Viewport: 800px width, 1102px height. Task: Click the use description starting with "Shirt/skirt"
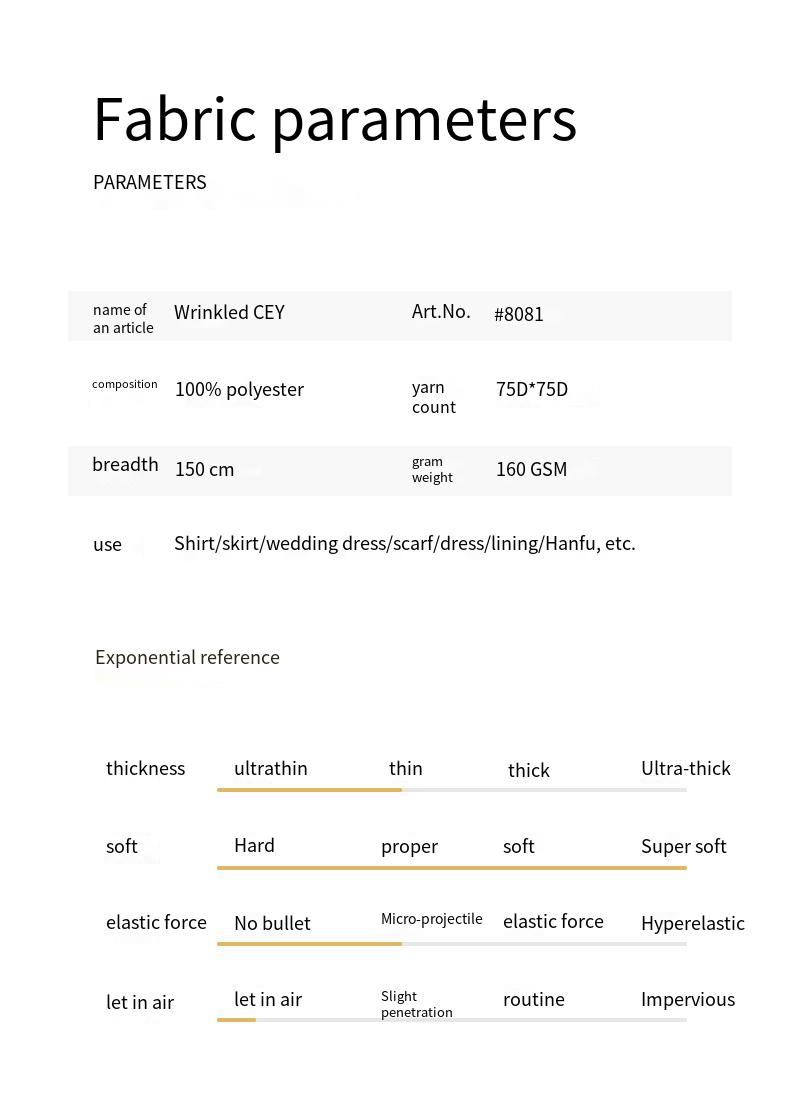405,543
